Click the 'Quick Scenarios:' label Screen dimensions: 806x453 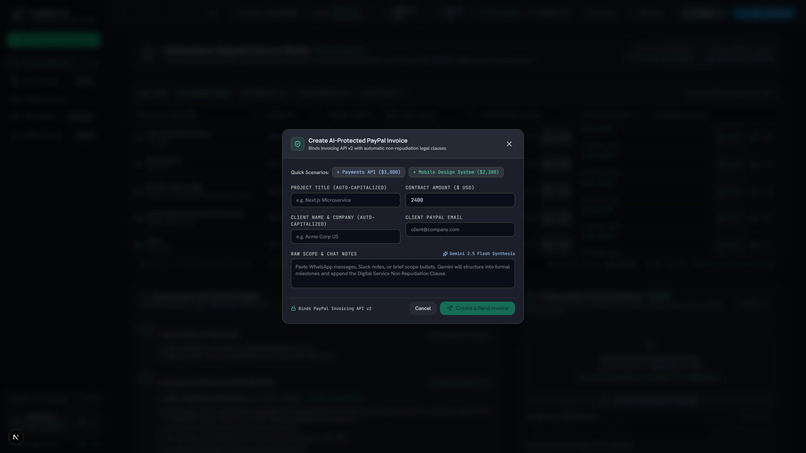309,172
